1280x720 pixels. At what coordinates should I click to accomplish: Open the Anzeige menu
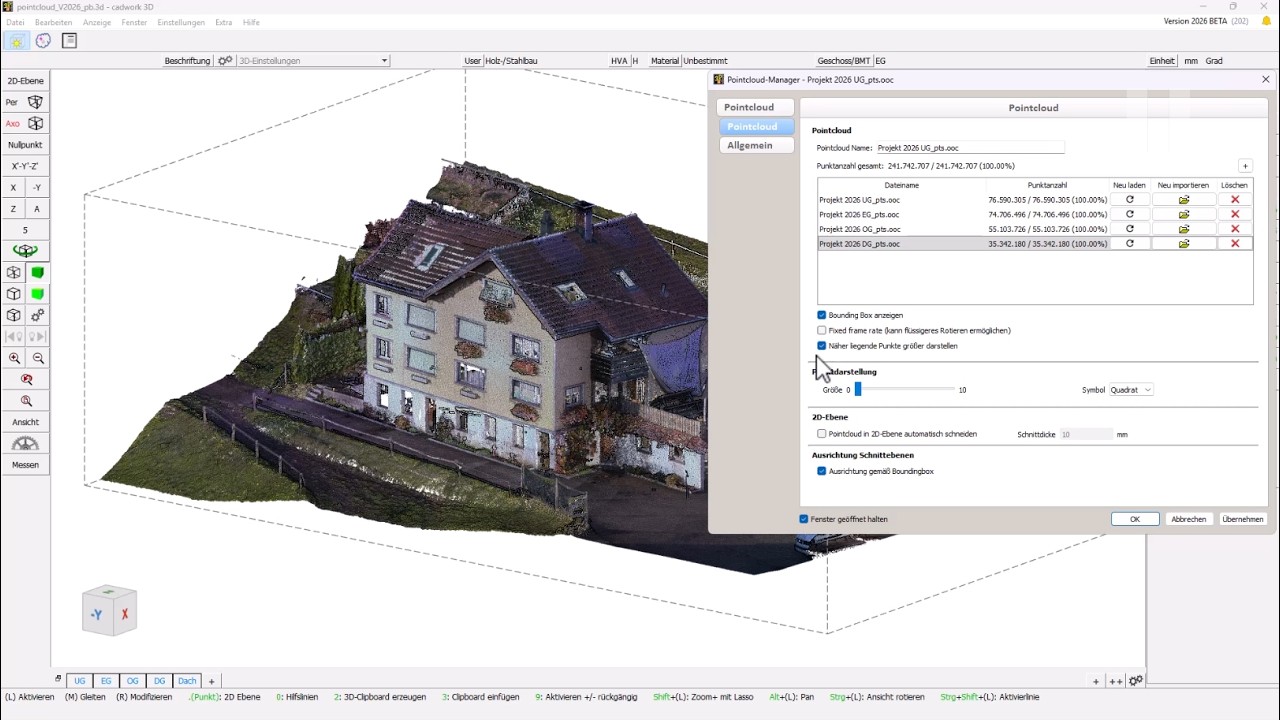[97, 22]
